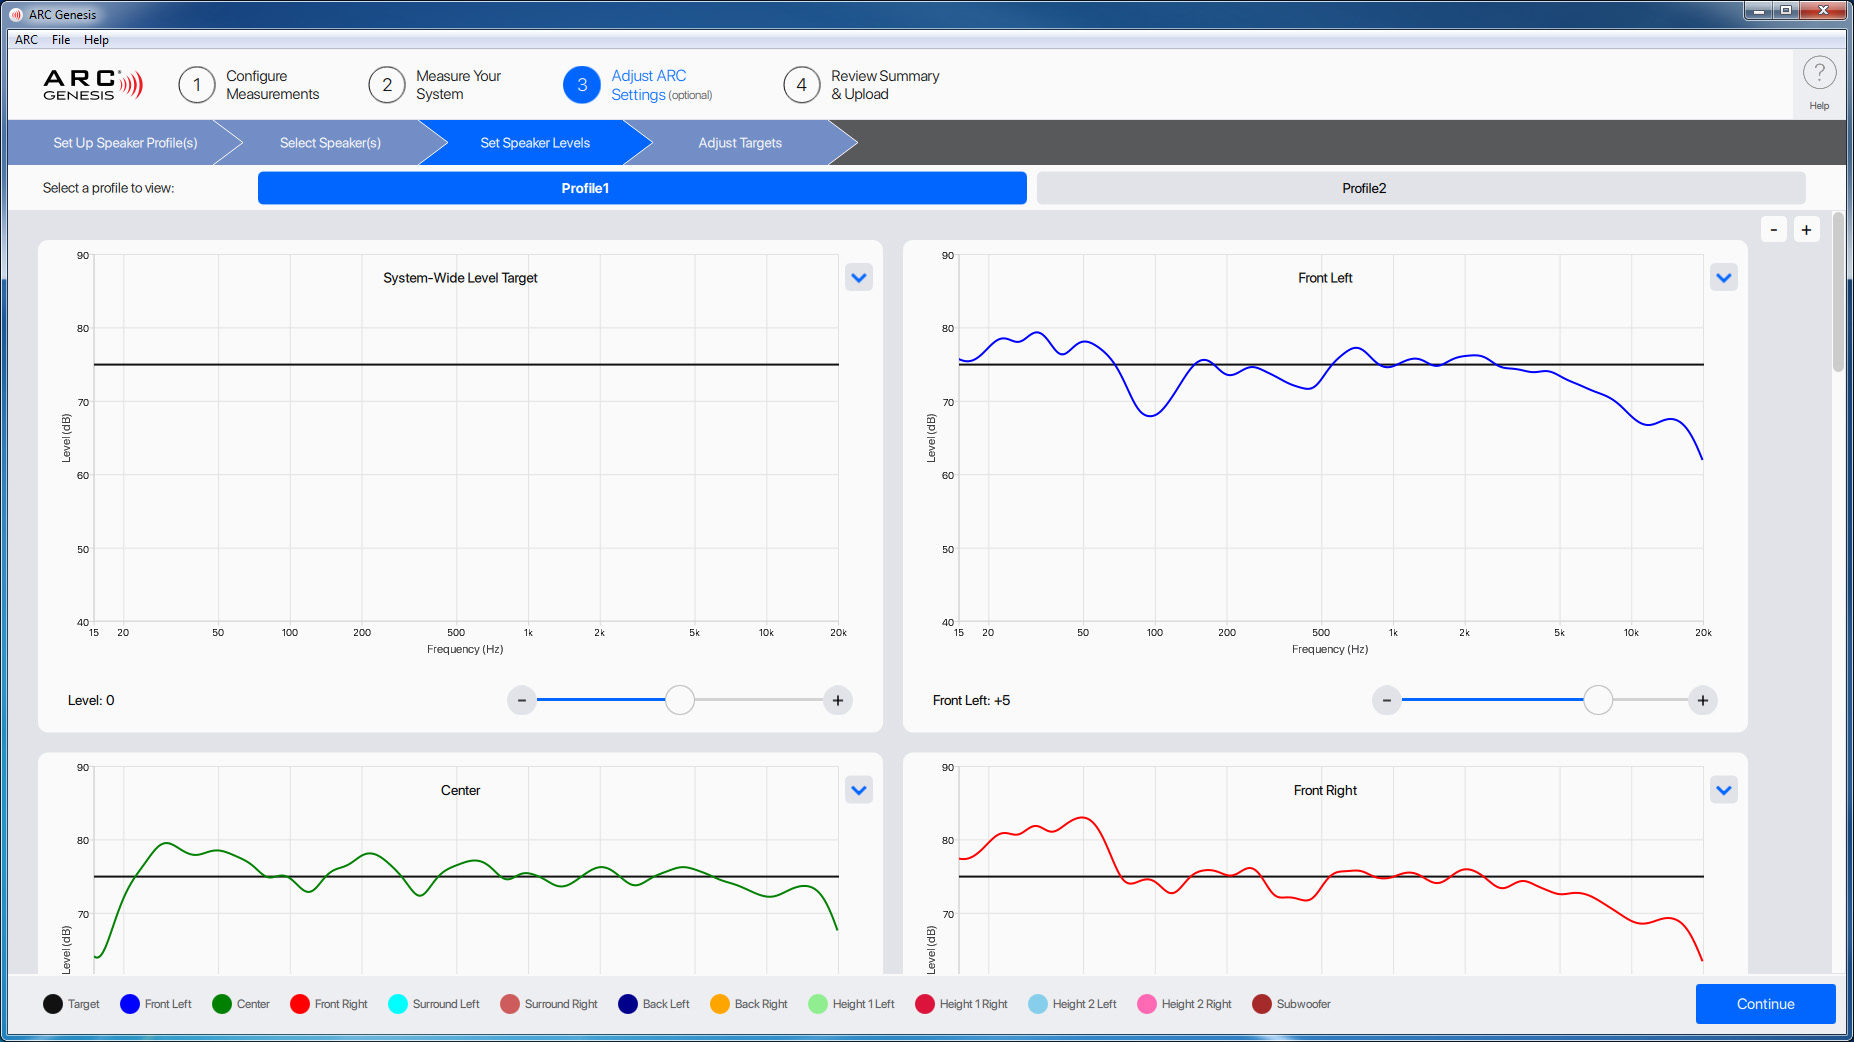Click Review Summary & Upload step label
This screenshot has height=1042, width=1854.
885,85
